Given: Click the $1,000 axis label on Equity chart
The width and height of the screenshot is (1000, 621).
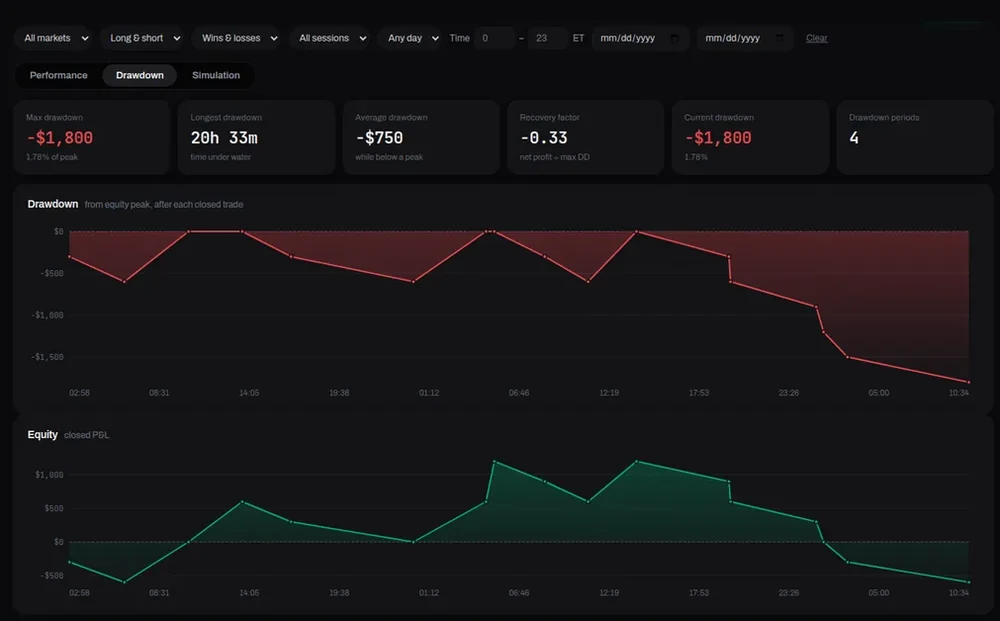Looking at the screenshot, I should tap(49, 475).
